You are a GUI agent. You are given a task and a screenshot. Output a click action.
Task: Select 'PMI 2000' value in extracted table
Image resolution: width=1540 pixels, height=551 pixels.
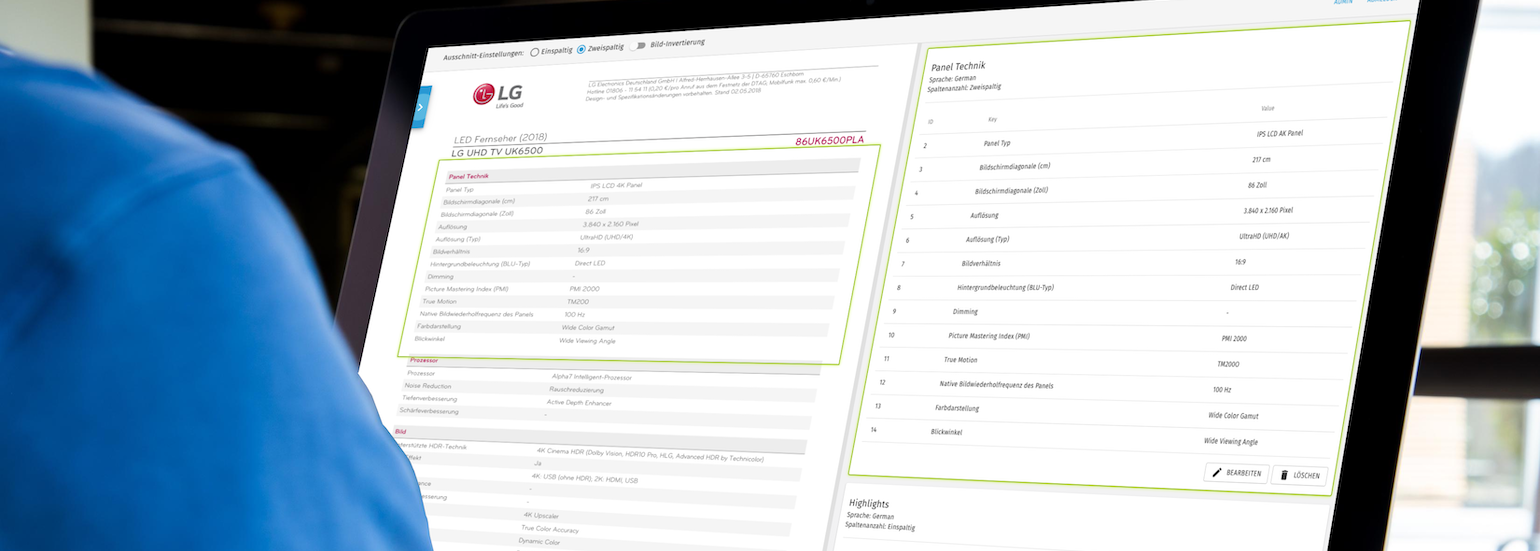pos(1233,339)
